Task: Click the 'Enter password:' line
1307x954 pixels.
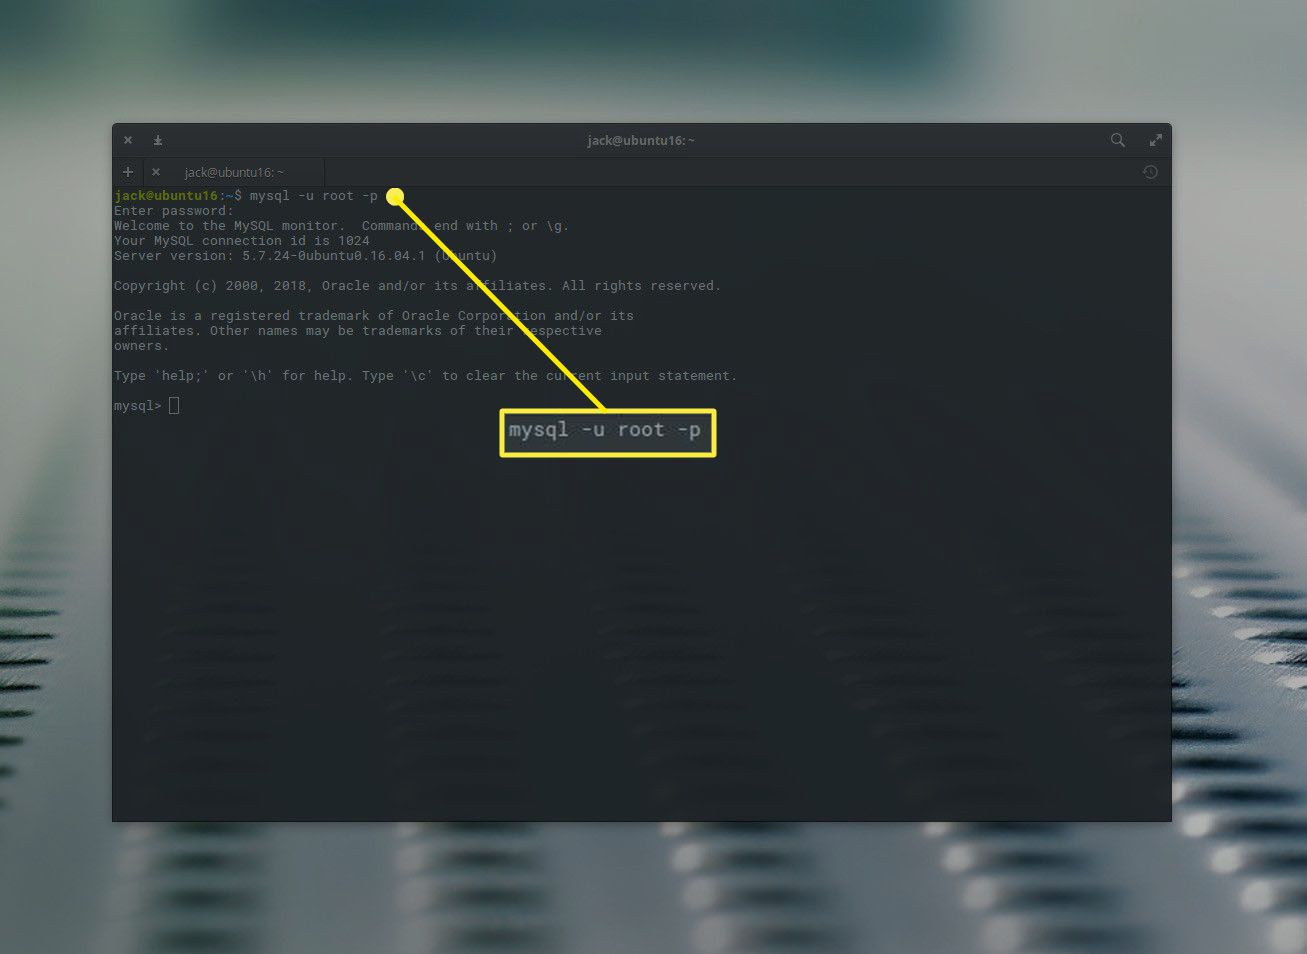Action: click(x=174, y=211)
